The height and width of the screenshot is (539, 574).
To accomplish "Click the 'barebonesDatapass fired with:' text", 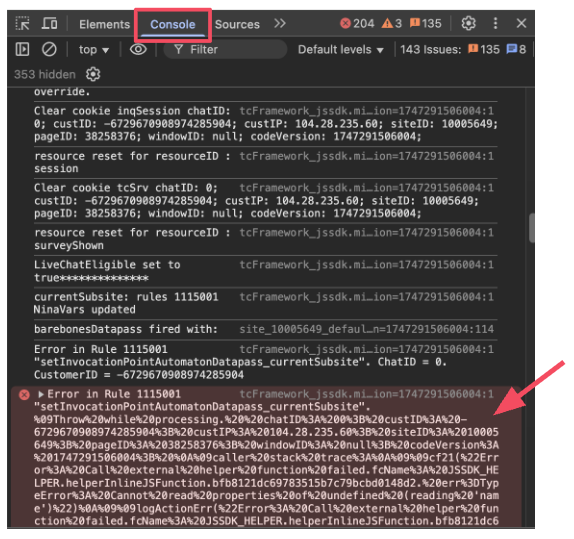I will (x=126, y=329).
